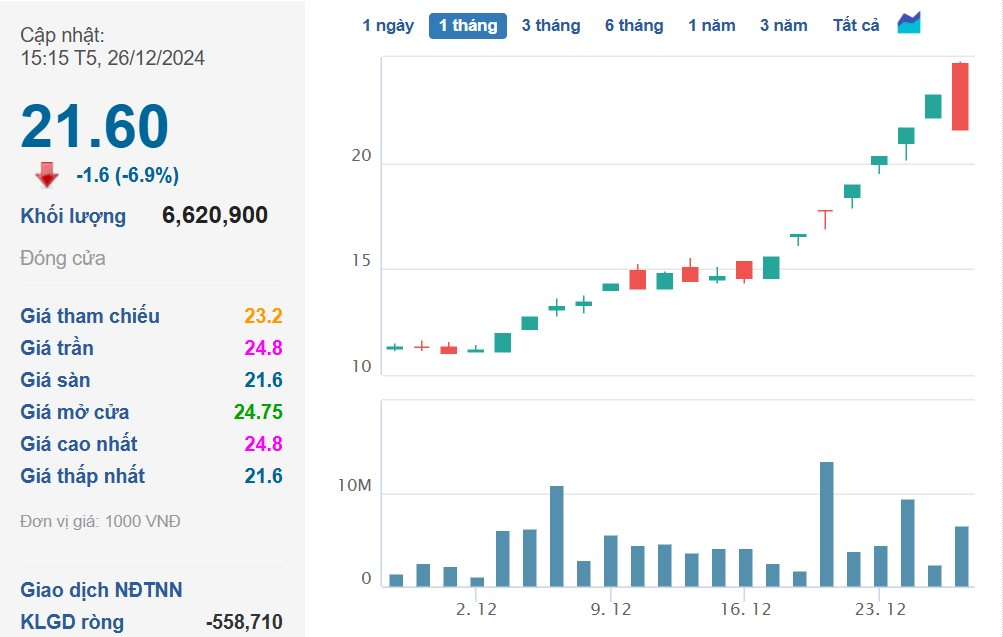
Task: Switch chart type using the area chart icon
Action: coord(908,24)
